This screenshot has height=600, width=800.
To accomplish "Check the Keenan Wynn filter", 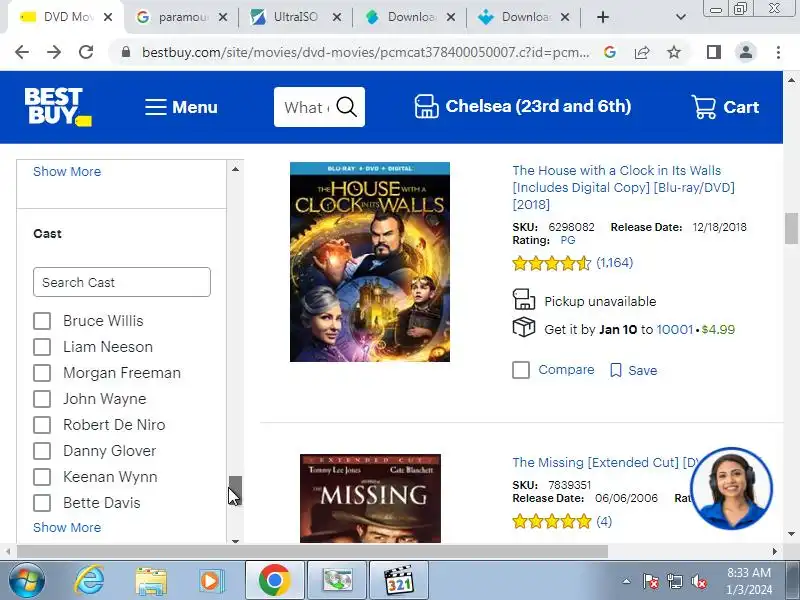I will (x=42, y=477).
